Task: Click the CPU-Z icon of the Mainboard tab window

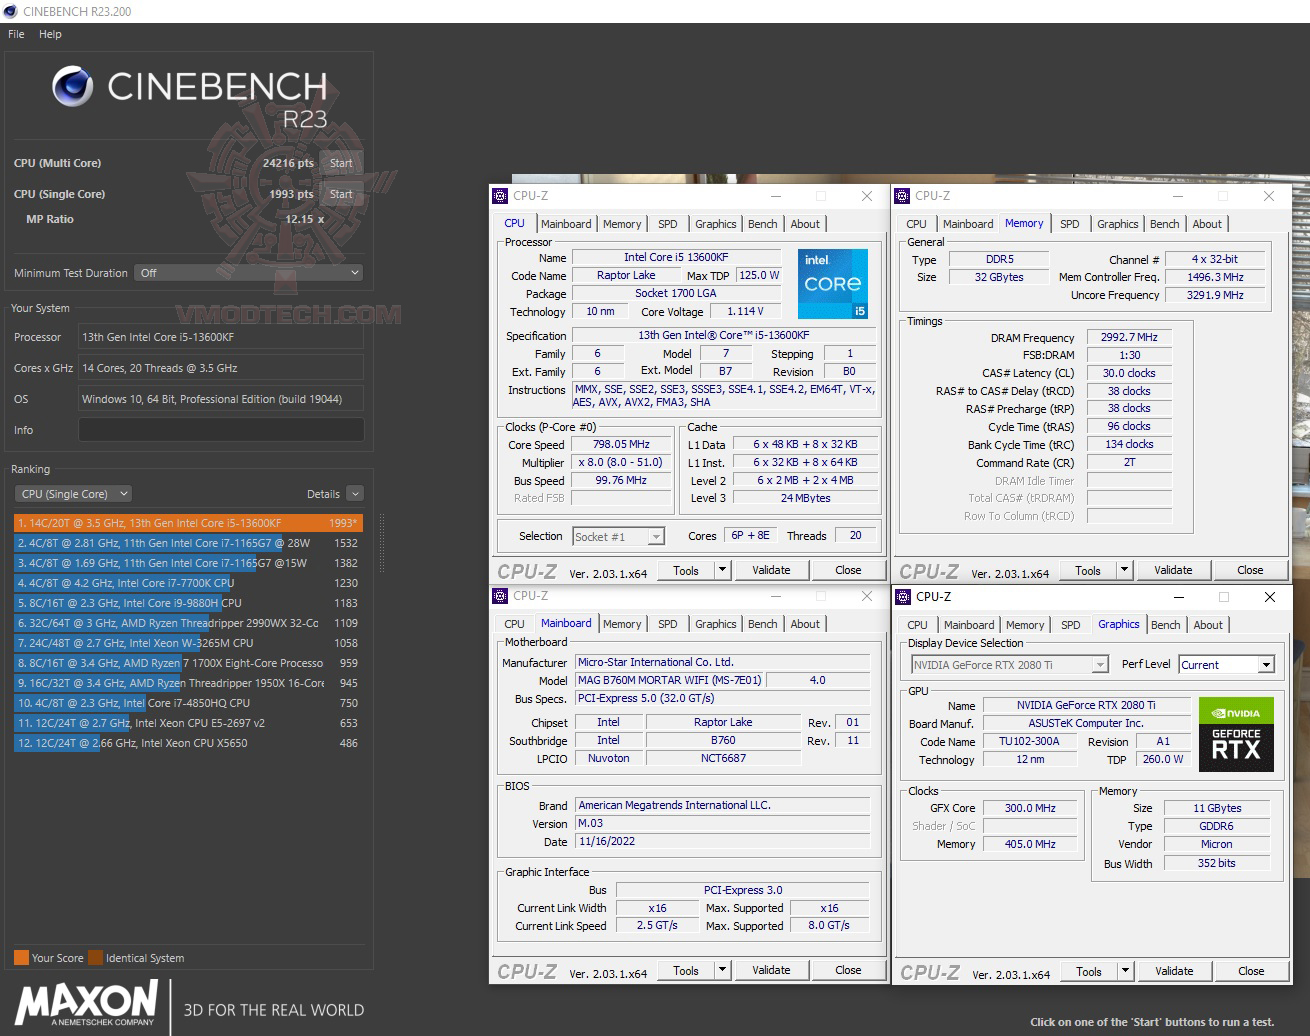Action: pyautogui.click(x=500, y=596)
